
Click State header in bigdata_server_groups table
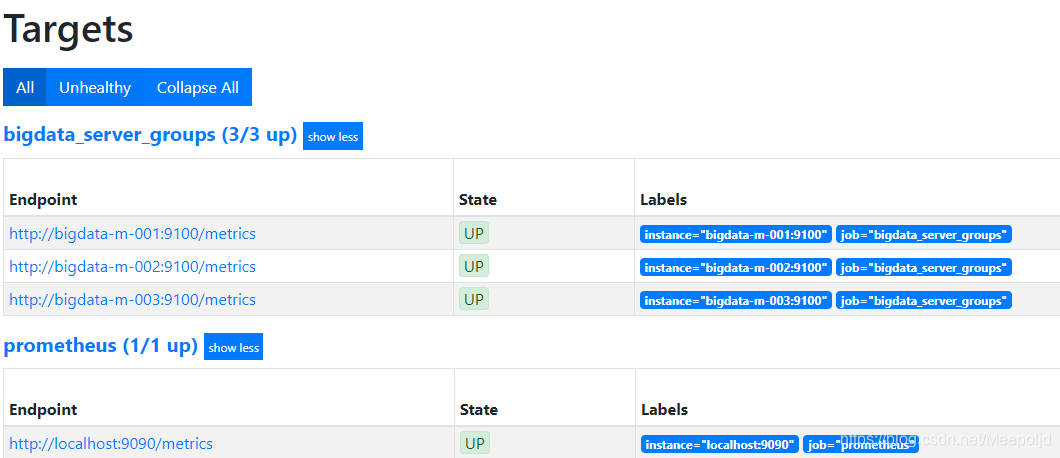478,200
